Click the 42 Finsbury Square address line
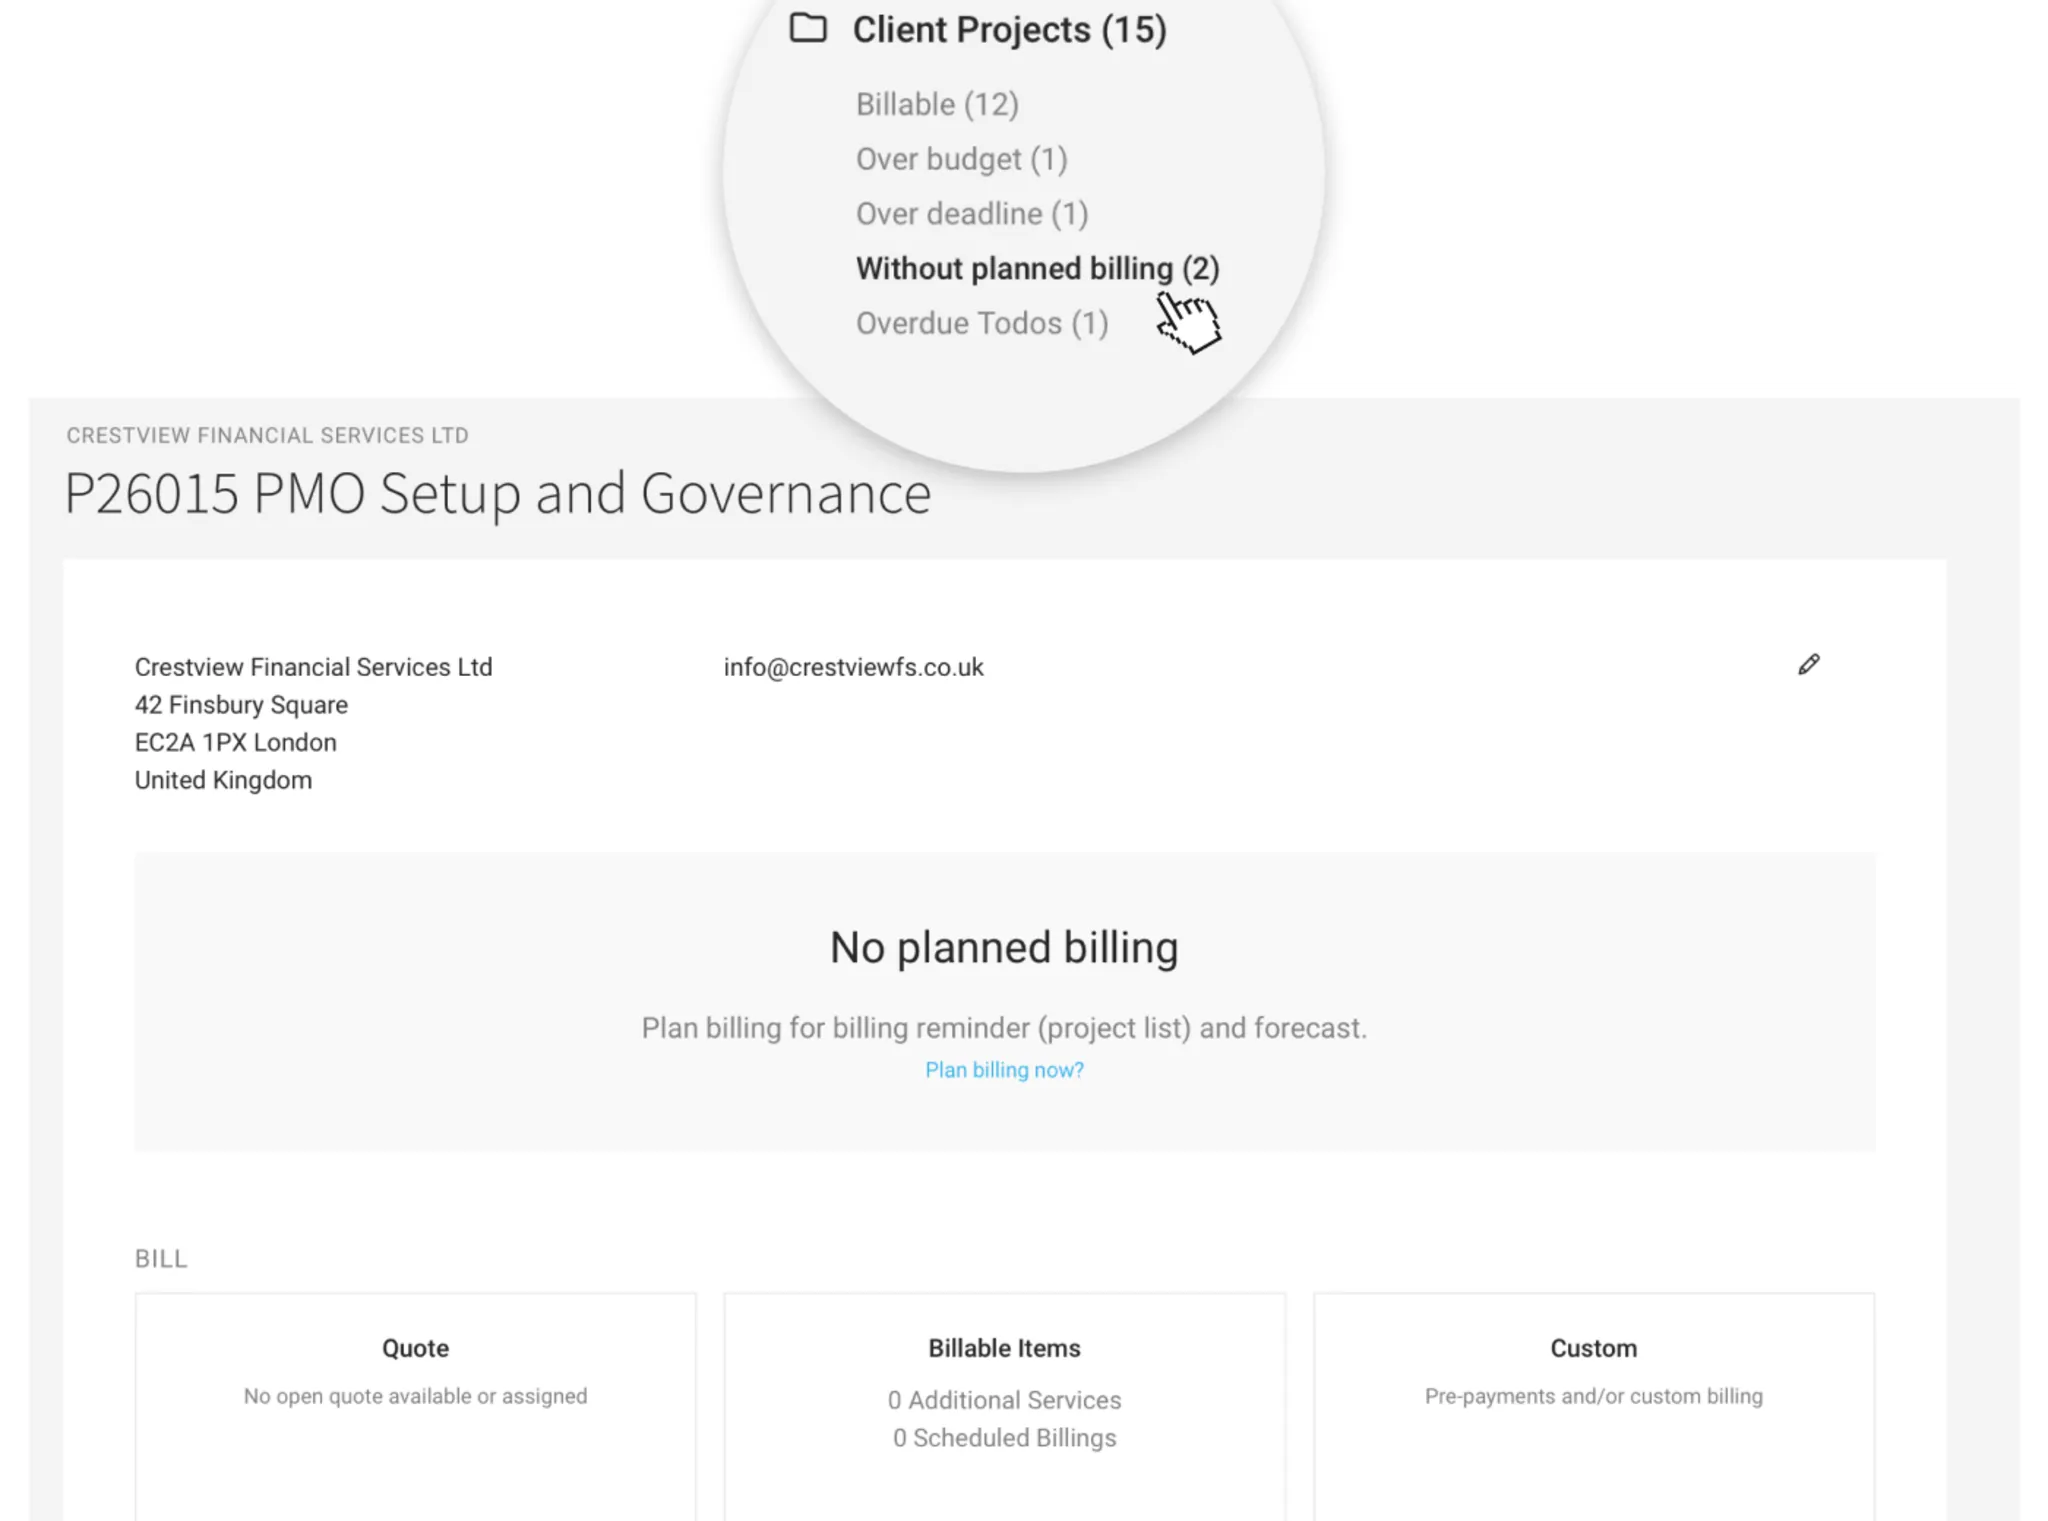 tap(241, 705)
